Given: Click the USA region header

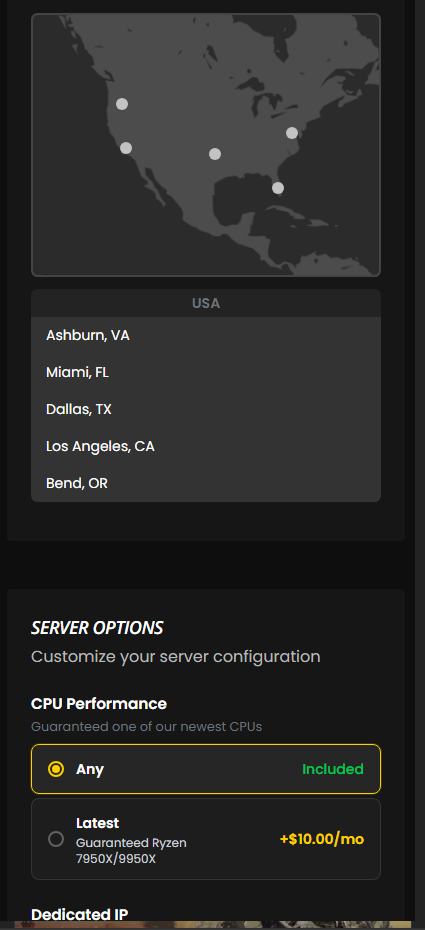Looking at the screenshot, I should pos(206,303).
